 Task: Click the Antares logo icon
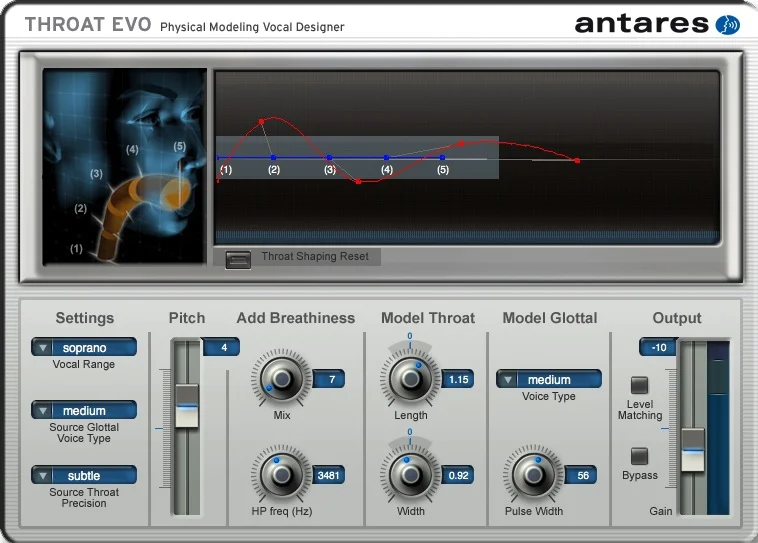[x=727, y=25]
